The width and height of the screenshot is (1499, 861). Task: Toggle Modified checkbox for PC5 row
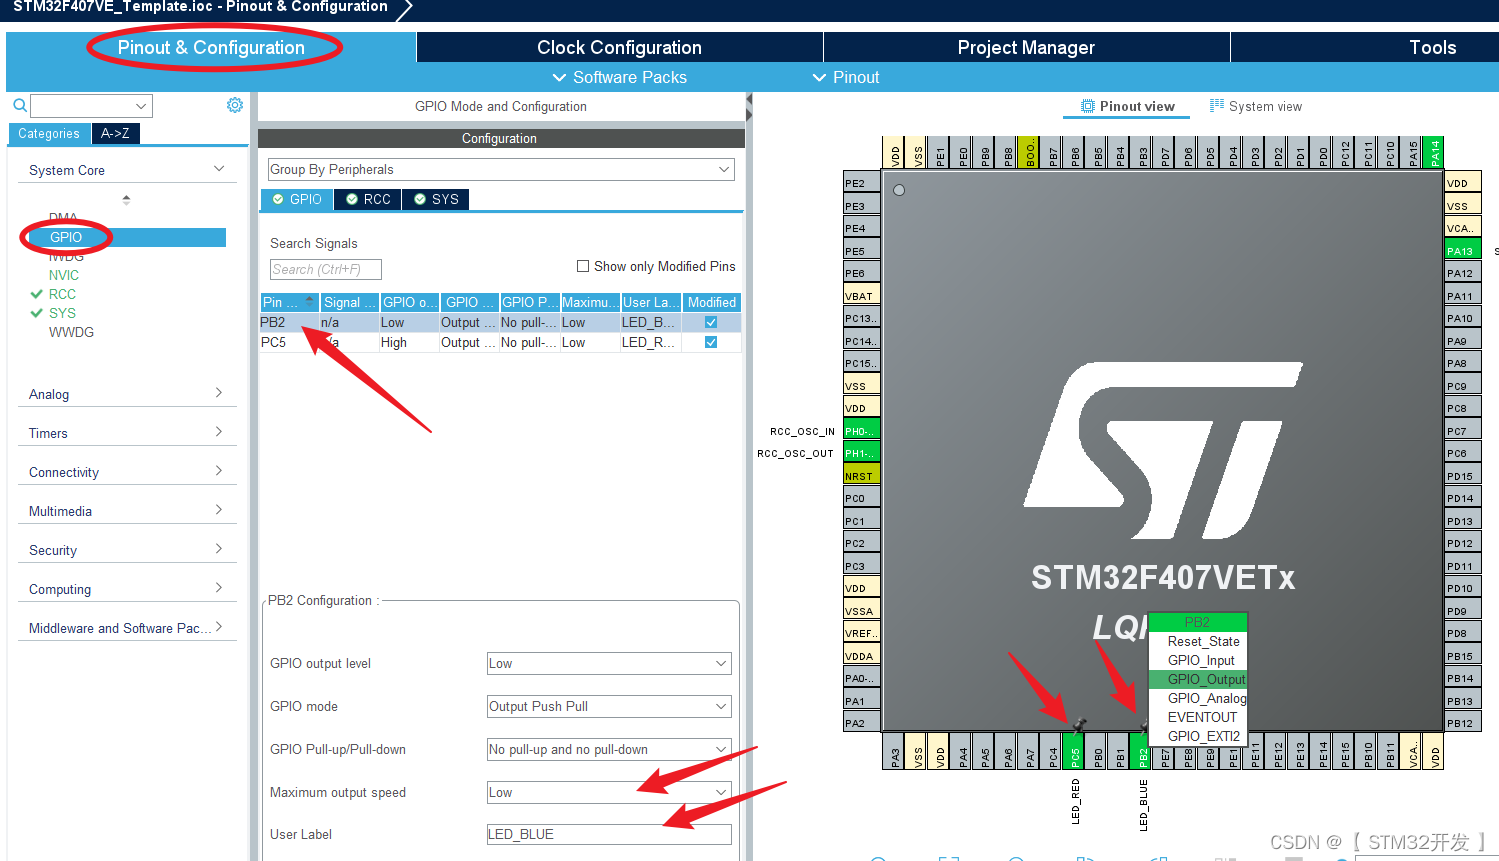(711, 342)
